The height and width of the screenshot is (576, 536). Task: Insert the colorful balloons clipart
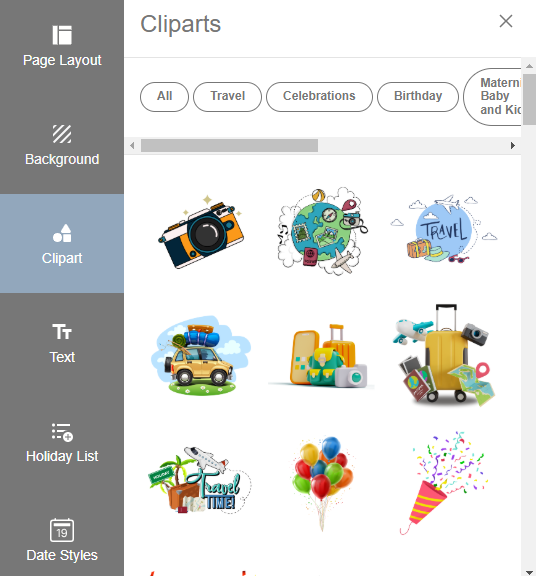tap(322, 483)
